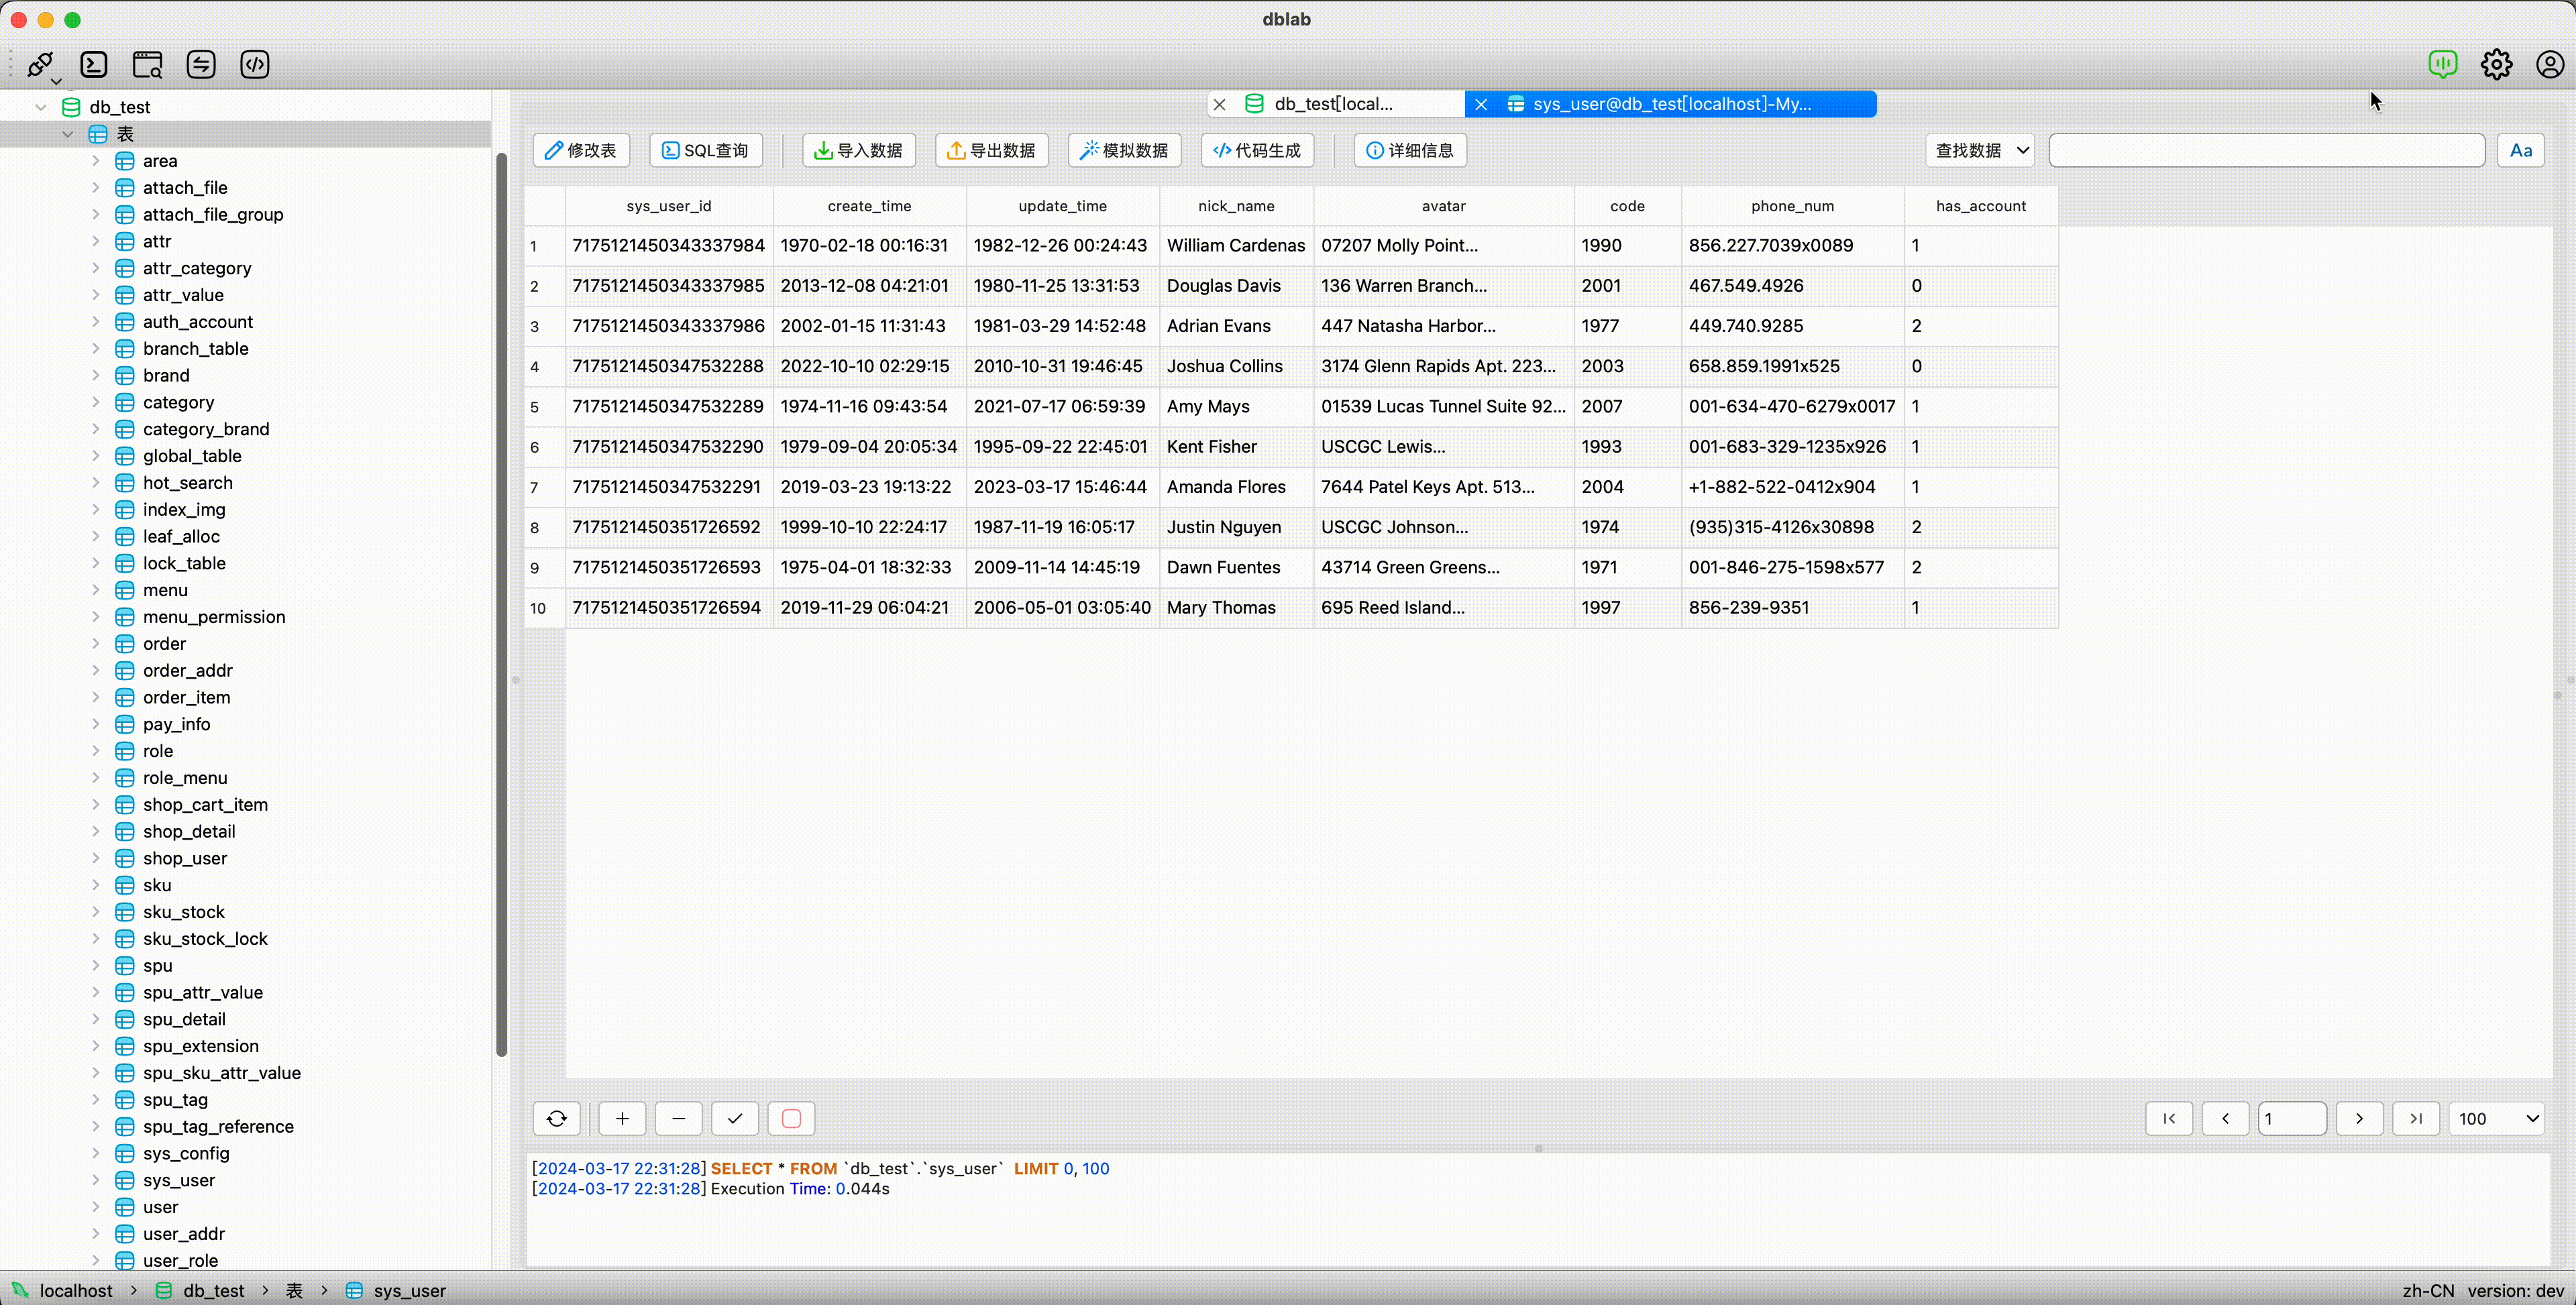Refresh the table data
The image size is (2576, 1305).
point(557,1118)
